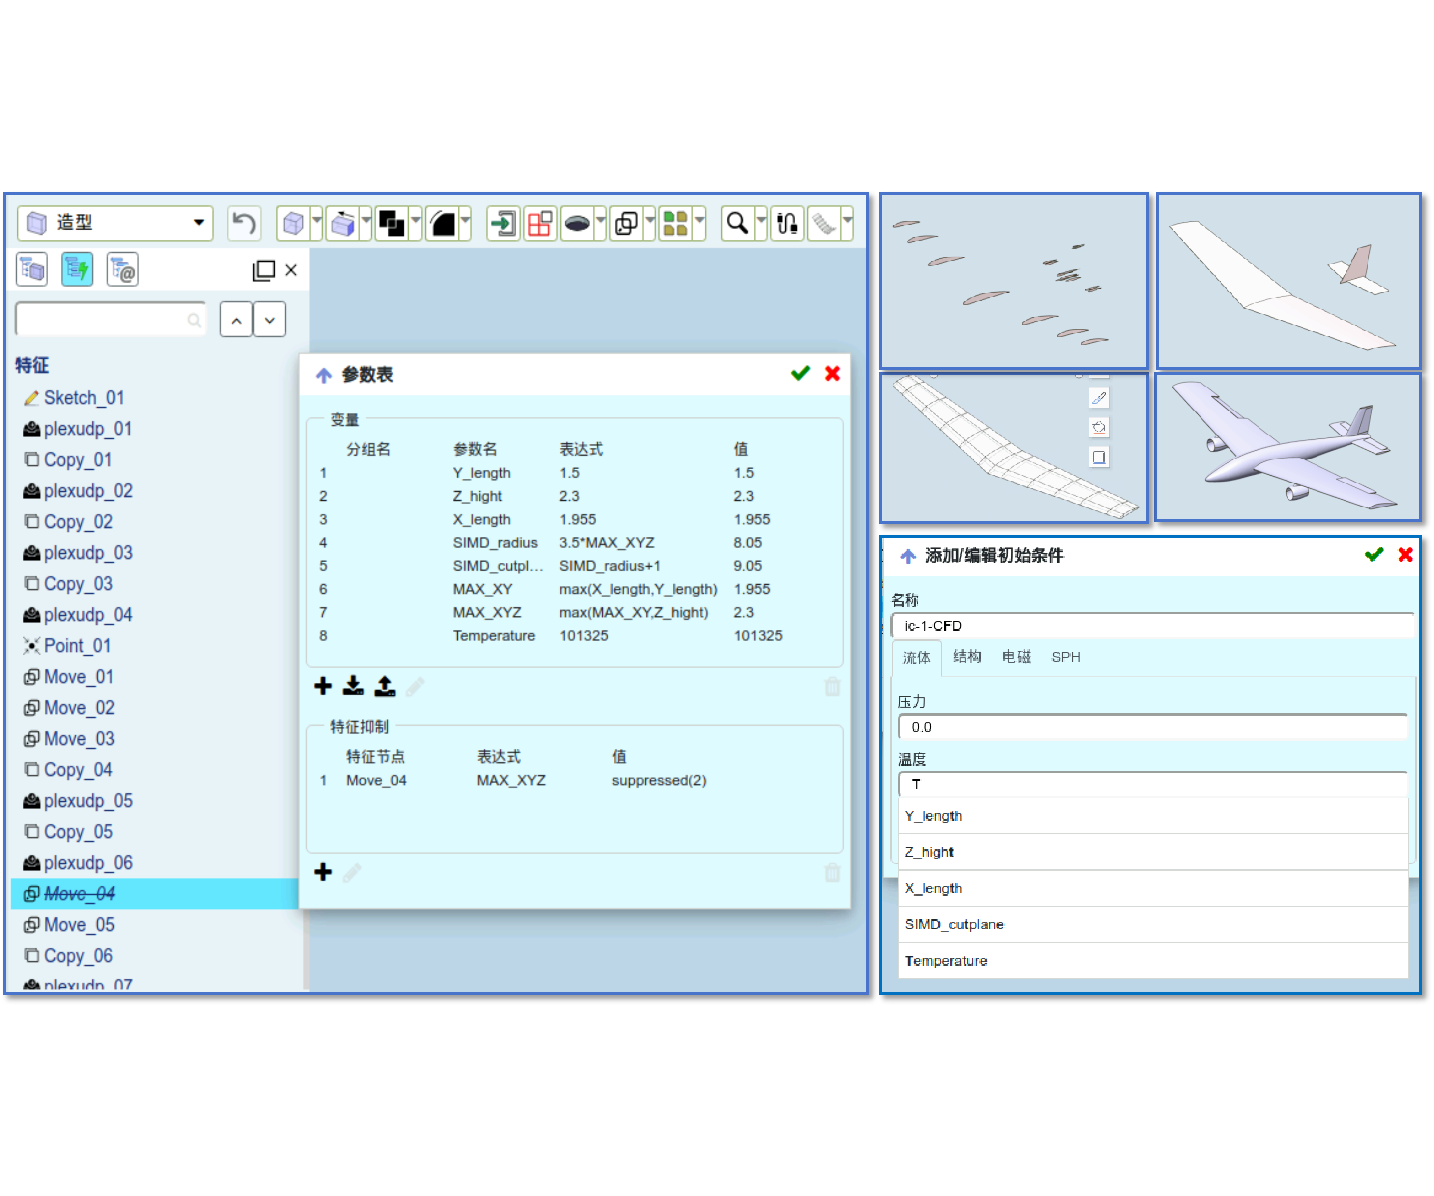The image size is (1434, 1196).
Task: Click the undo arrow in the toolbar
Action: click(243, 223)
